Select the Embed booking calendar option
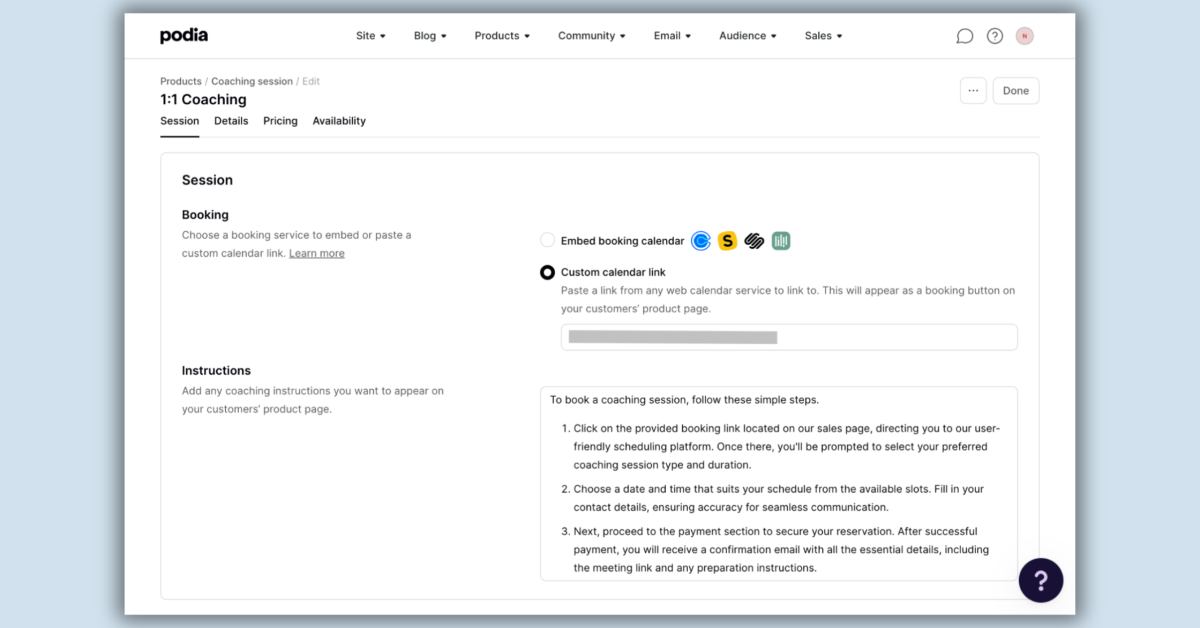Screen dimensions: 1200x628 click(x=547, y=240)
